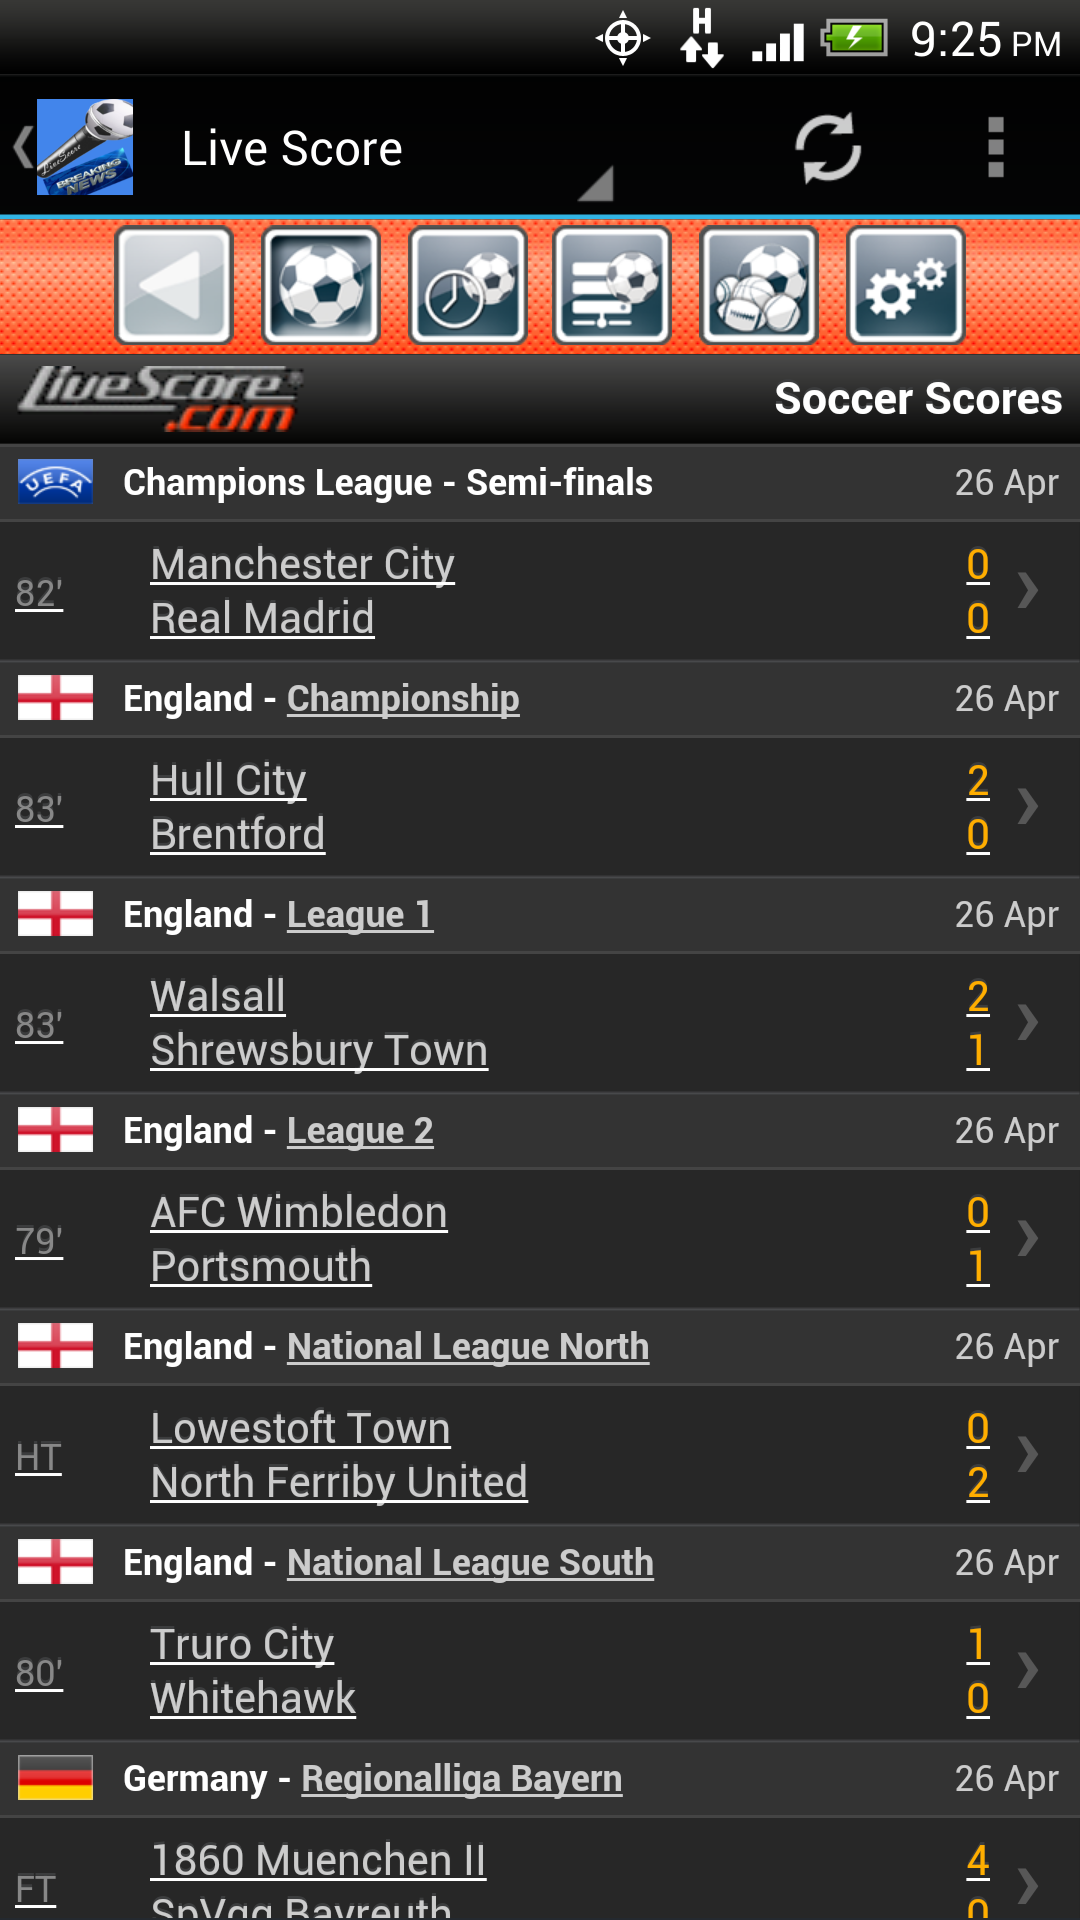Image resolution: width=1080 pixels, height=1920 pixels.
Task: Select the leagues filter soccer icon
Action: click(x=613, y=285)
